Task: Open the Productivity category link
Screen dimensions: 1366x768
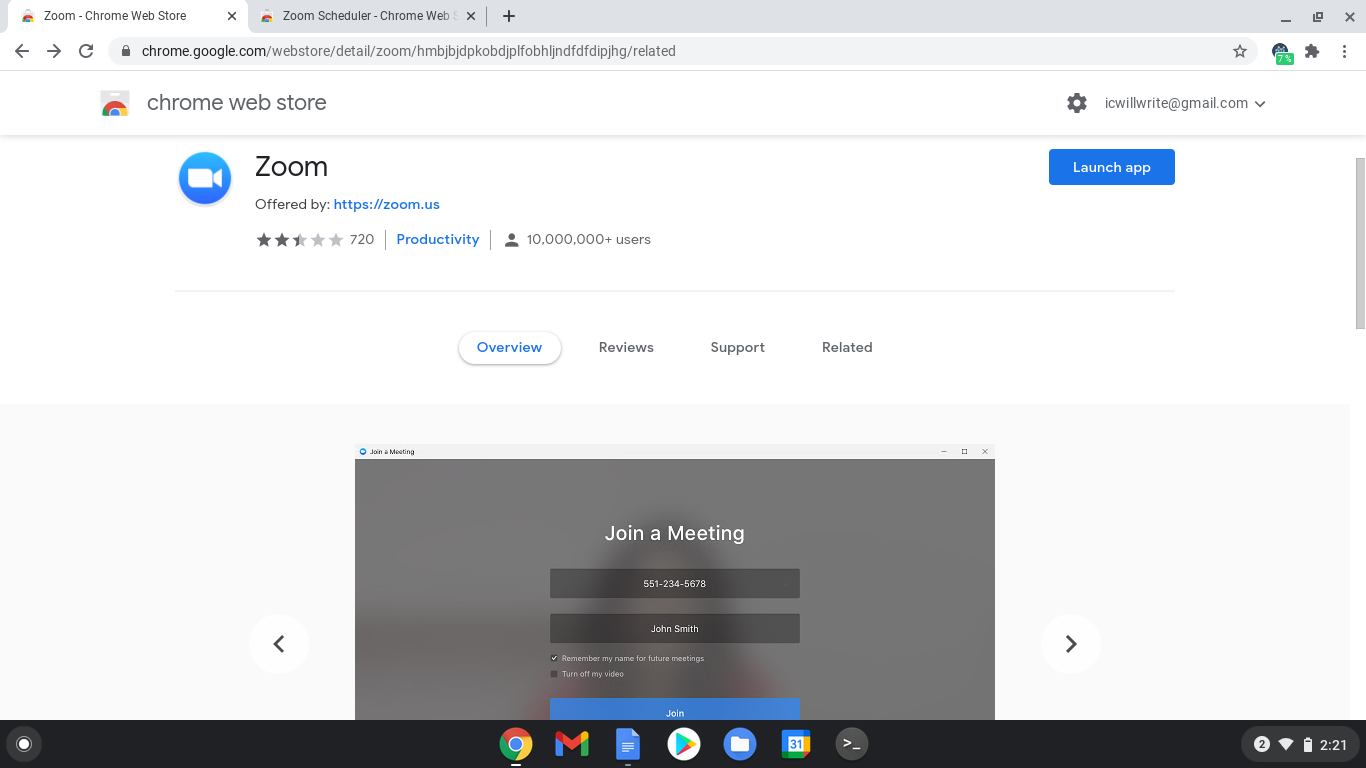Action: pyautogui.click(x=438, y=240)
